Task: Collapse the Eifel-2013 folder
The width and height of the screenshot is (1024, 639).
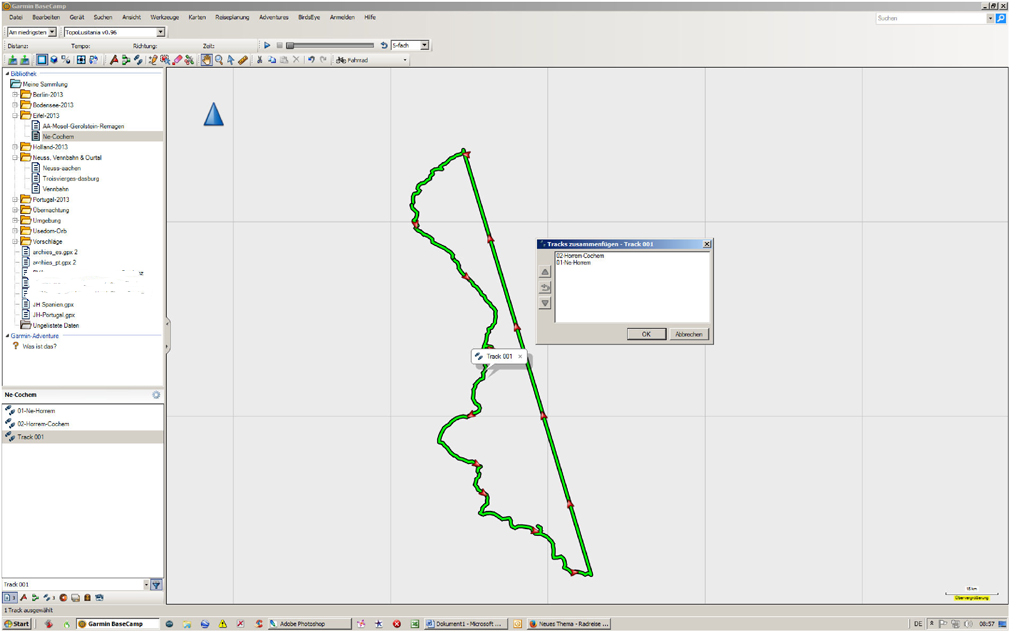Action: tap(15, 116)
